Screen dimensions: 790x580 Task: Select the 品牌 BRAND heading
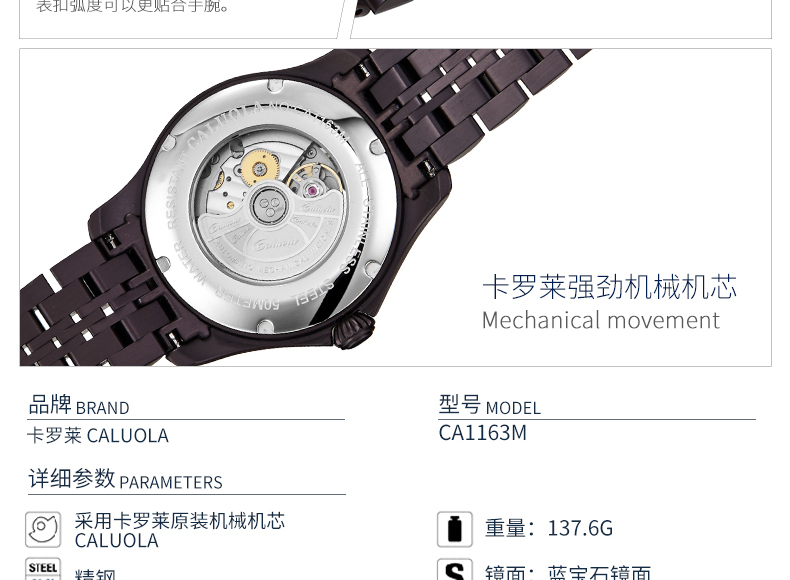coord(79,406)
